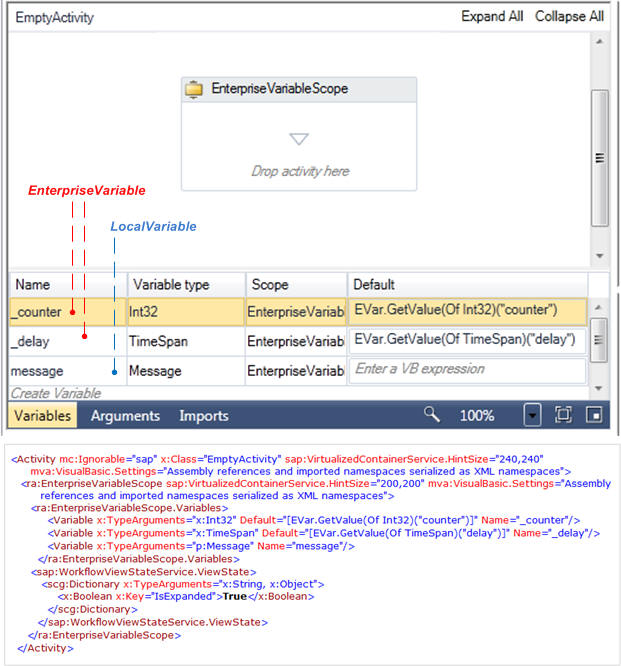Click the magnifier zoom icon
This screenshot has height=666, width=621.
[x=431, y=414]
